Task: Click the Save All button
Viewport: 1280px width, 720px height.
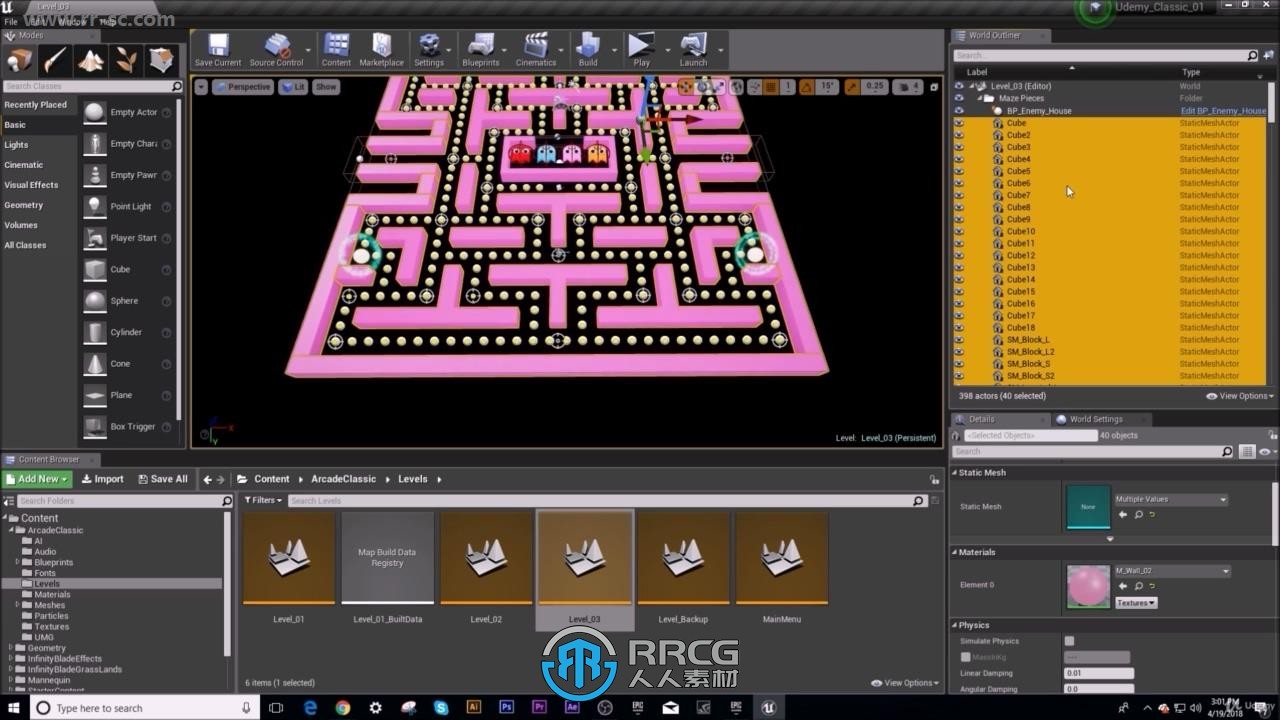Action: point(162,479)
